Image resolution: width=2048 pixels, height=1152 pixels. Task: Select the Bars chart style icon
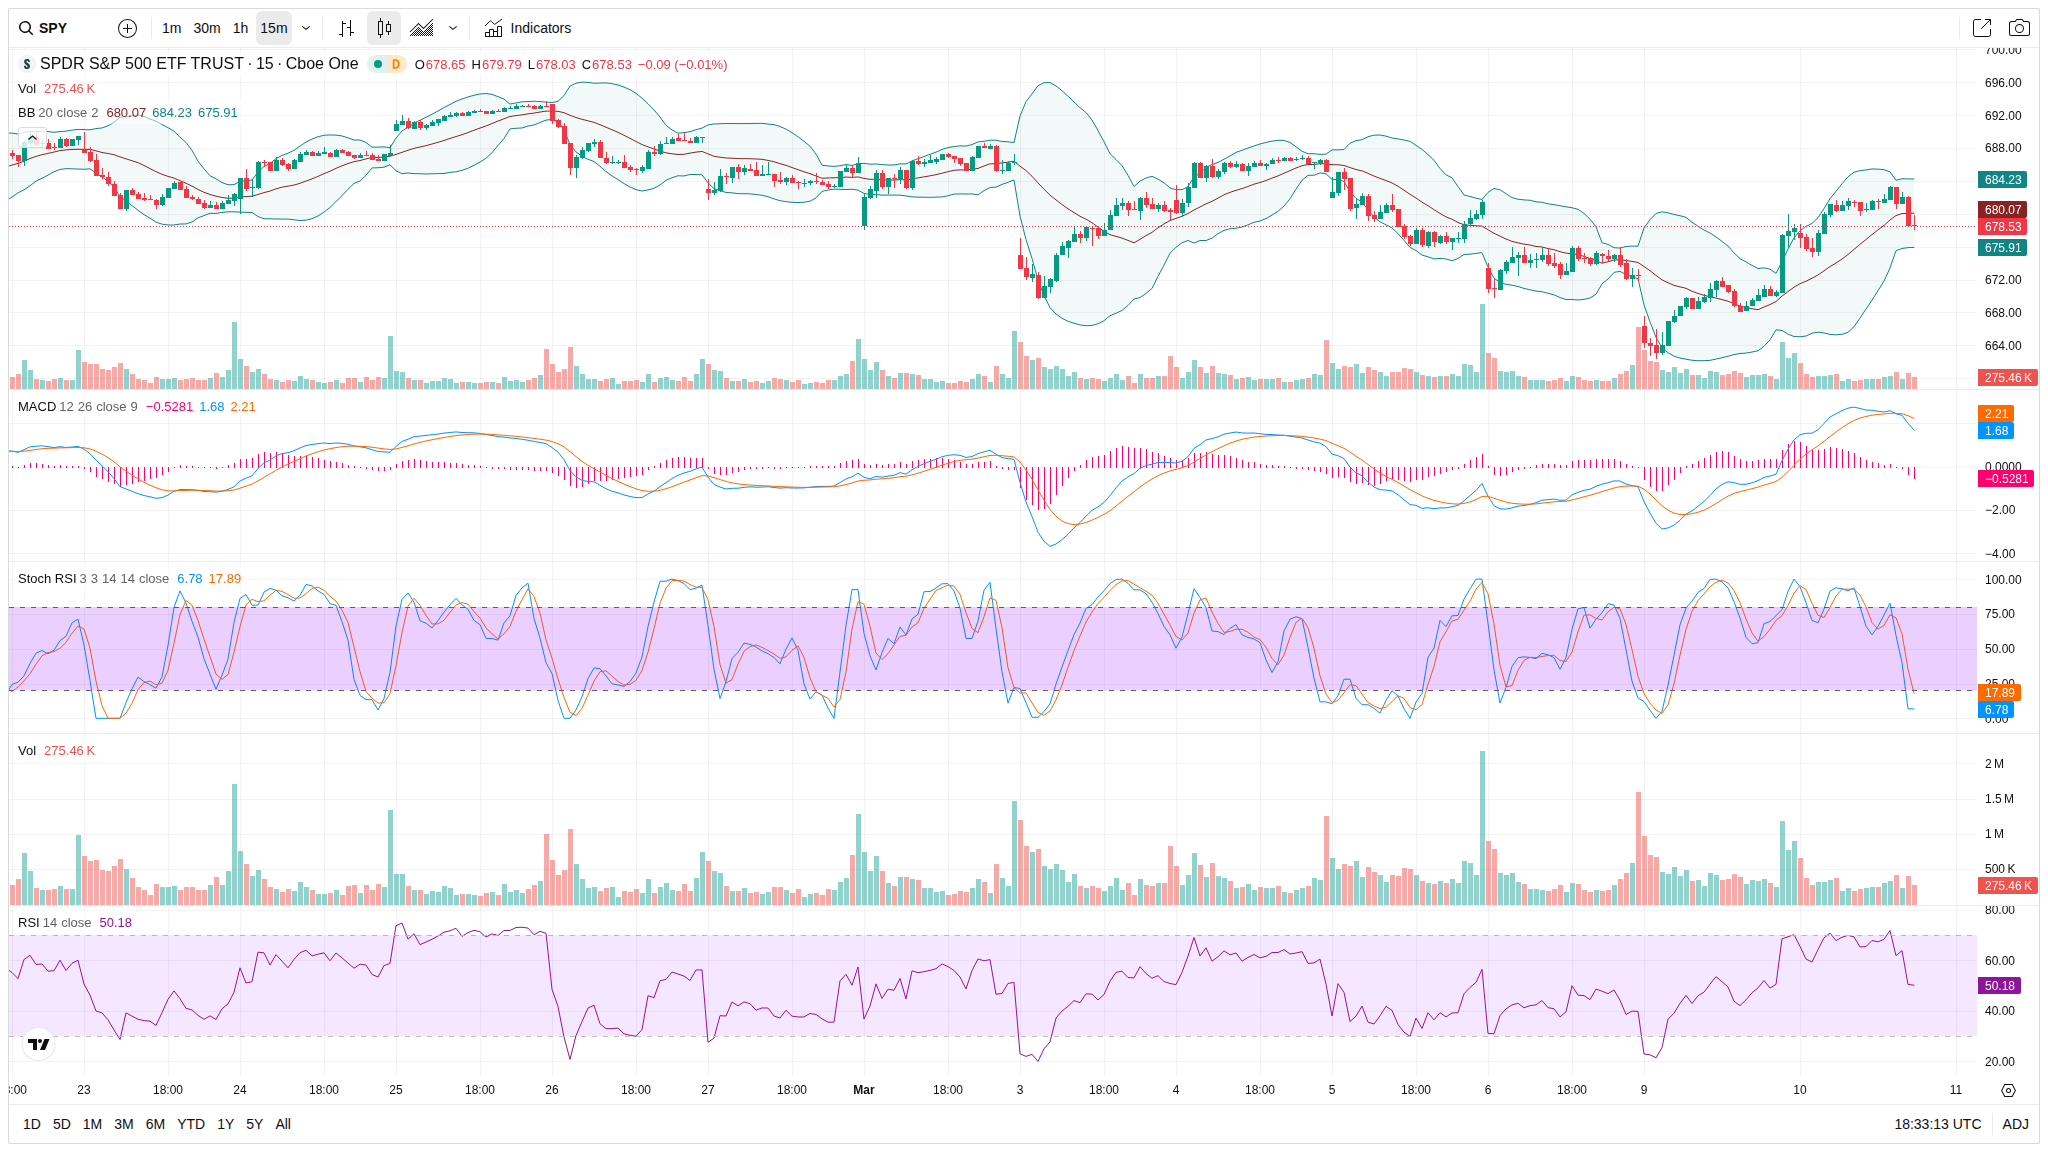tap(346, 28)
